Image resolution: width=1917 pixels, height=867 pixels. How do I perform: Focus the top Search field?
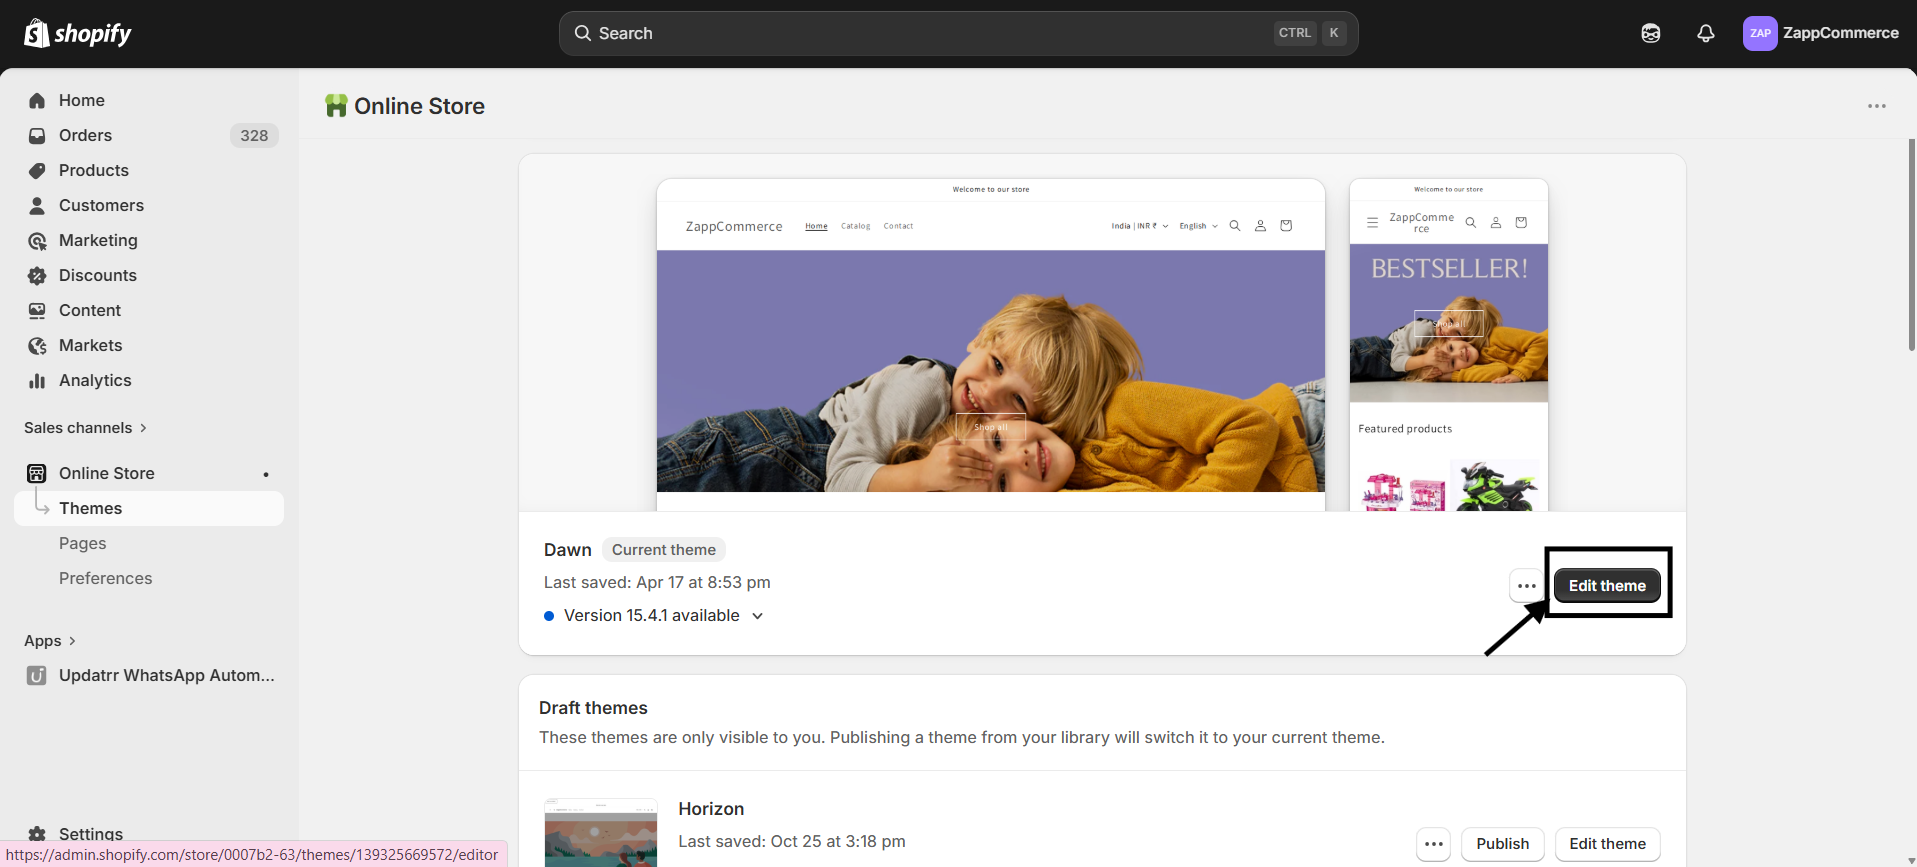930,33
